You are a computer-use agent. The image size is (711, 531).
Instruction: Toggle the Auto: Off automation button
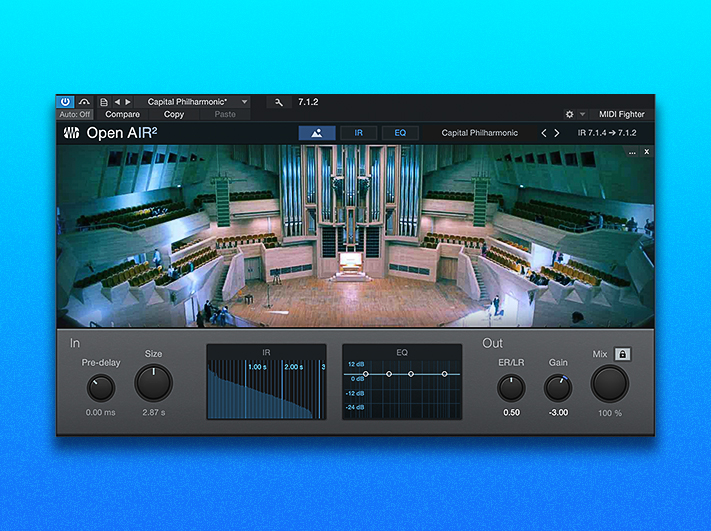76,114
